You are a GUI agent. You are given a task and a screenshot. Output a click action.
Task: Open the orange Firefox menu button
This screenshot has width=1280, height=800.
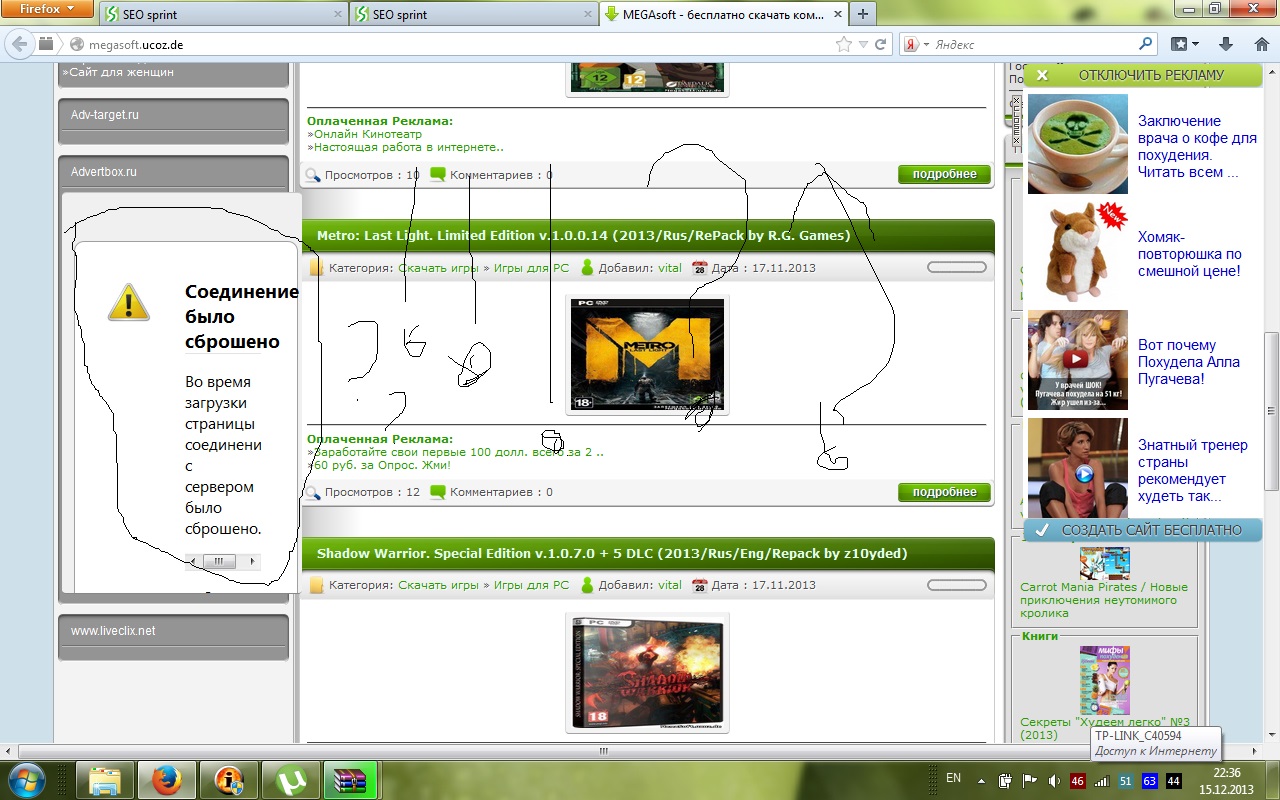pos(47,10)
